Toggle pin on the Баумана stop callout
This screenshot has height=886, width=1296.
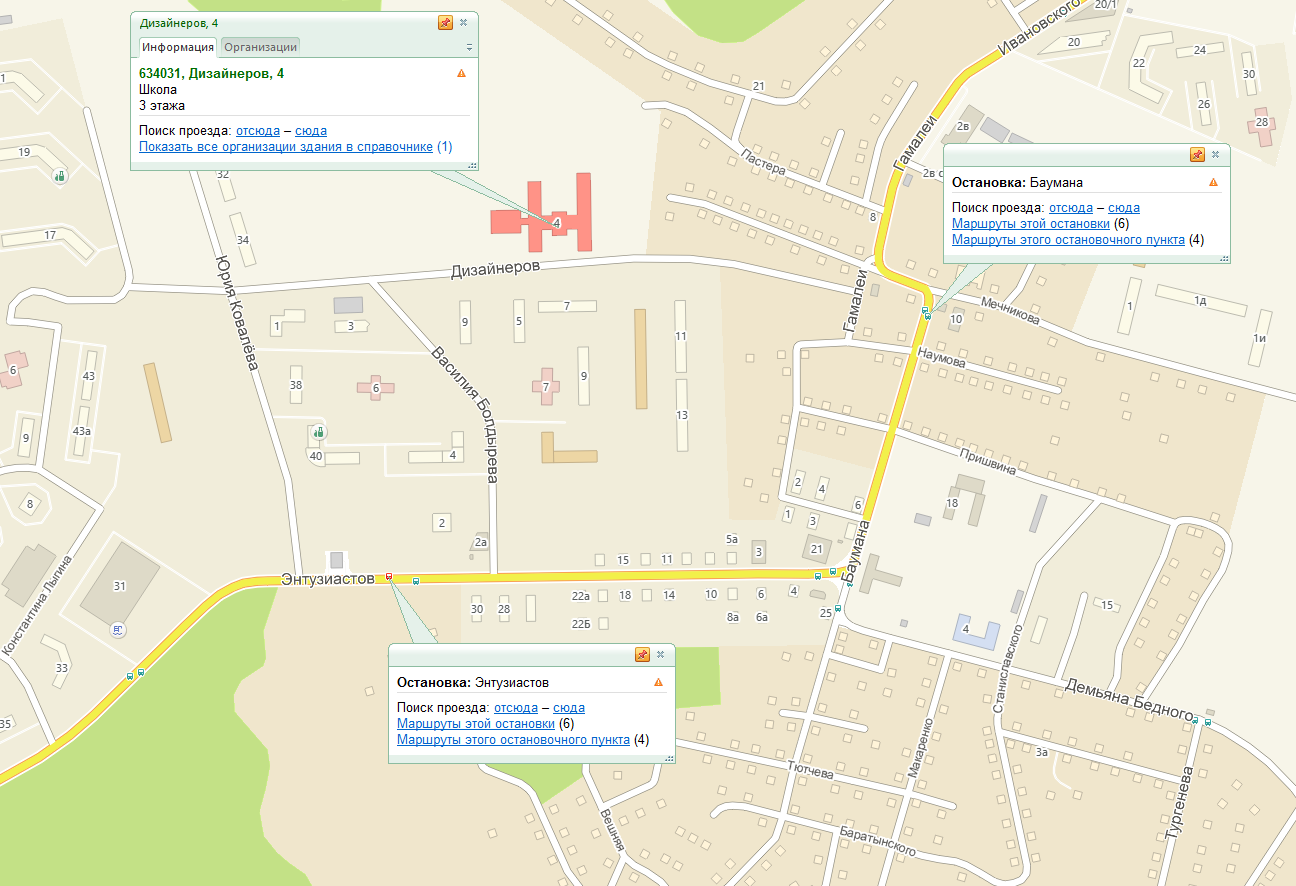1197,155
